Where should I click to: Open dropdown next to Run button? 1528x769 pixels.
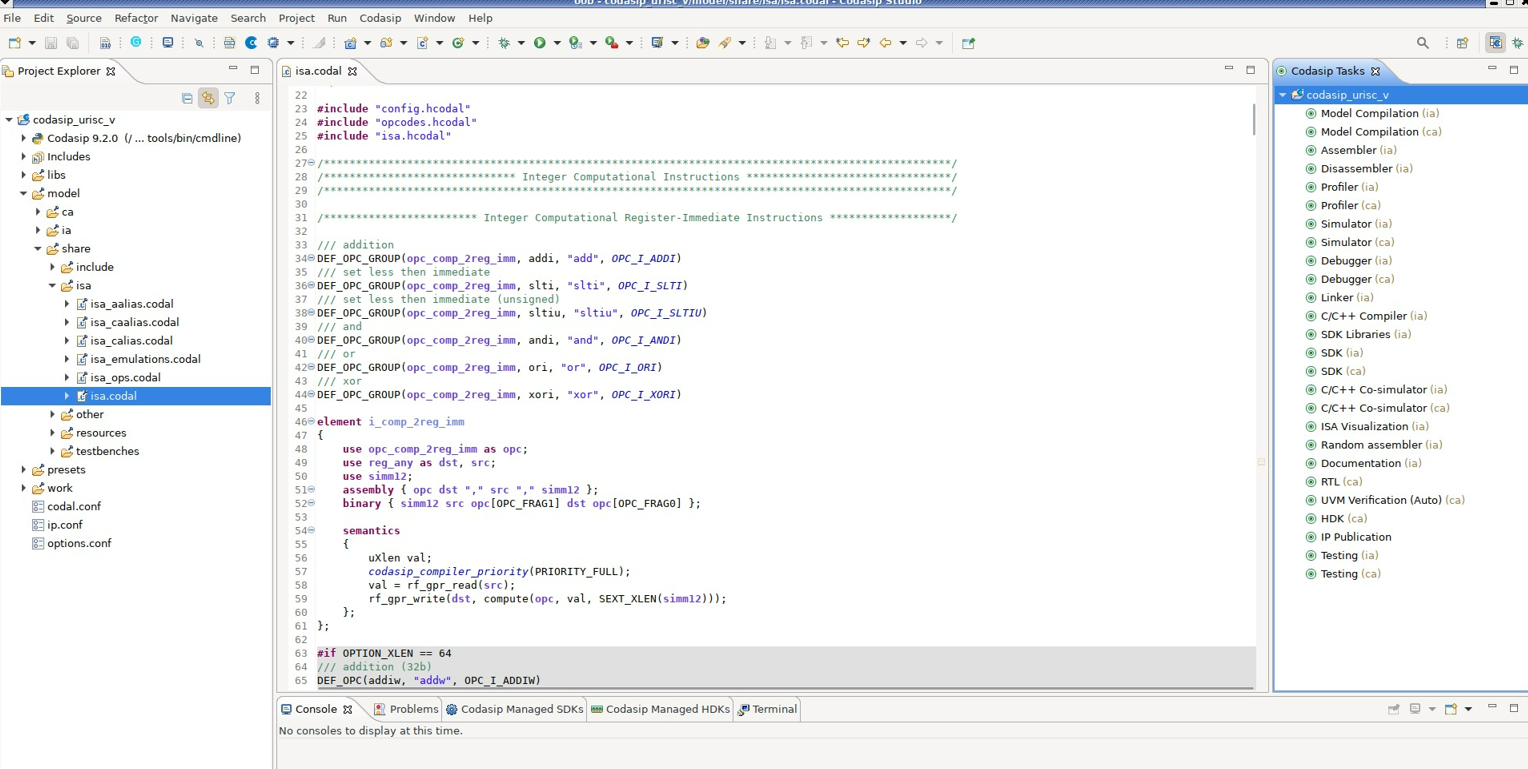click(557, 43)
